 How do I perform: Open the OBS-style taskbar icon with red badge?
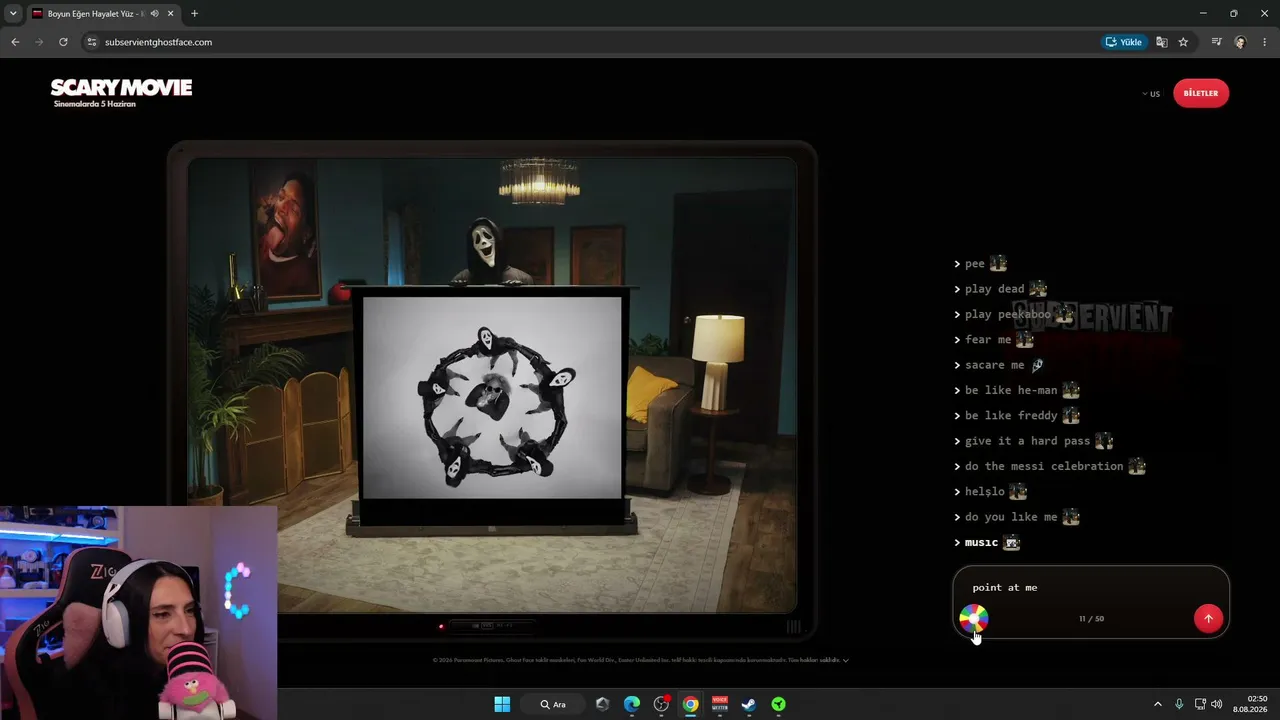pos(661,704)
